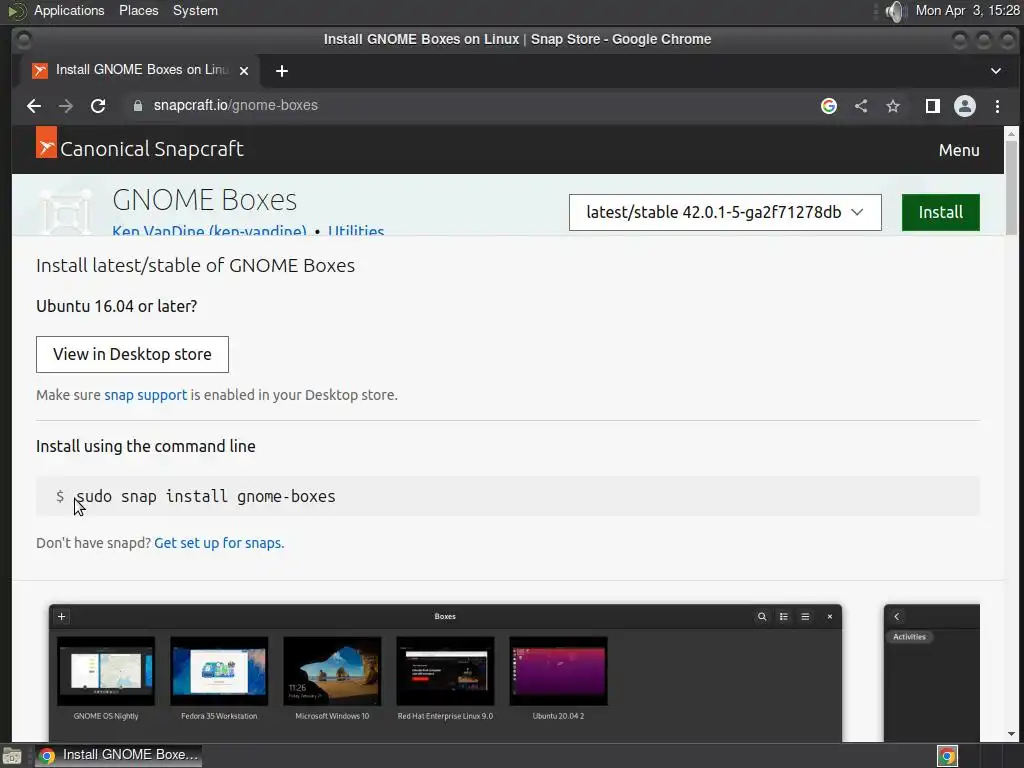Screen dimensions: 1024x768
Task: Bookmark this page with the star
Action: click(893, 106)
